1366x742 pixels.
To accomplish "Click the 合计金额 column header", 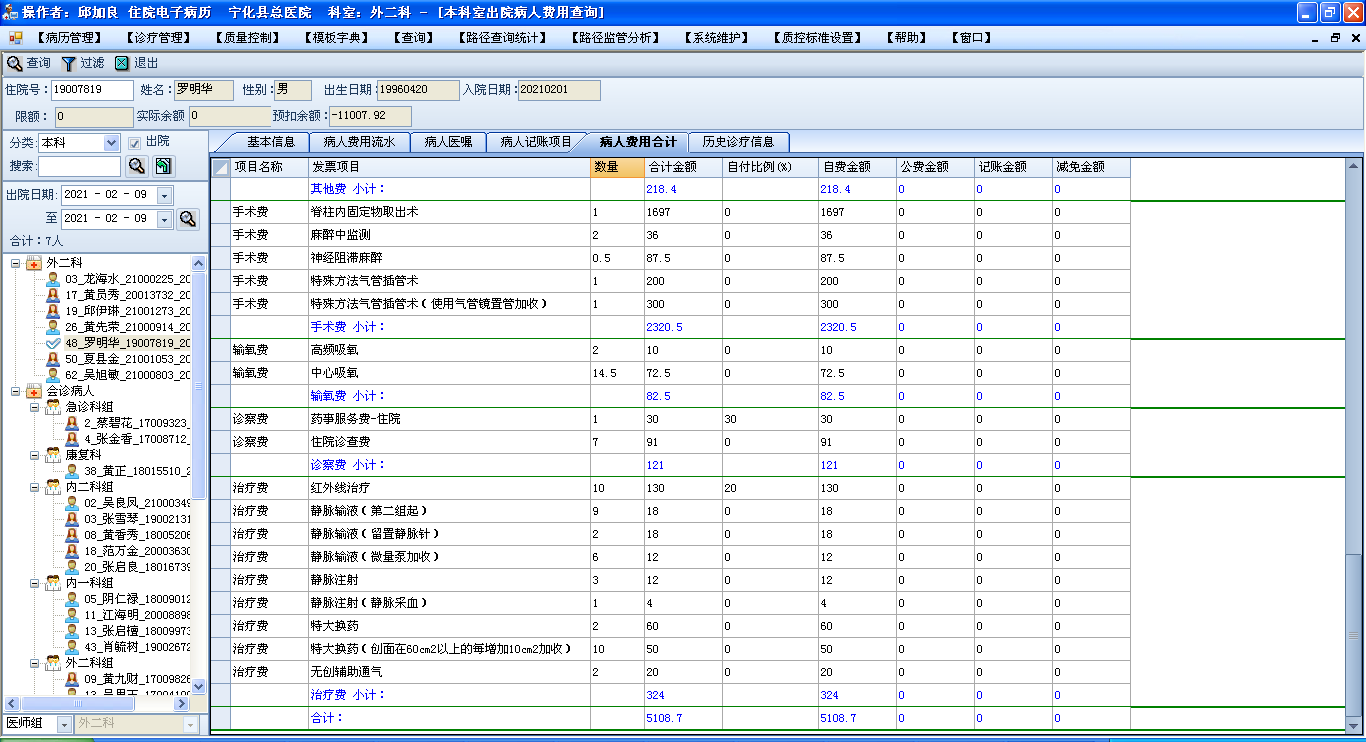I will (x=684, y=167).
